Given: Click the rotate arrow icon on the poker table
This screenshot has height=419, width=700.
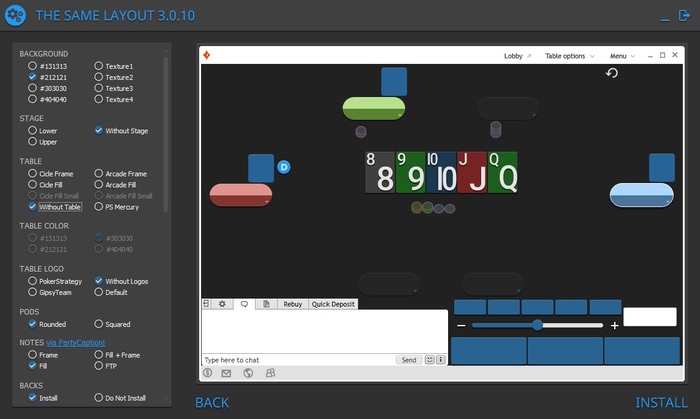Looking at the screenshot, I should pyautogui.click(x=612, y=73).
